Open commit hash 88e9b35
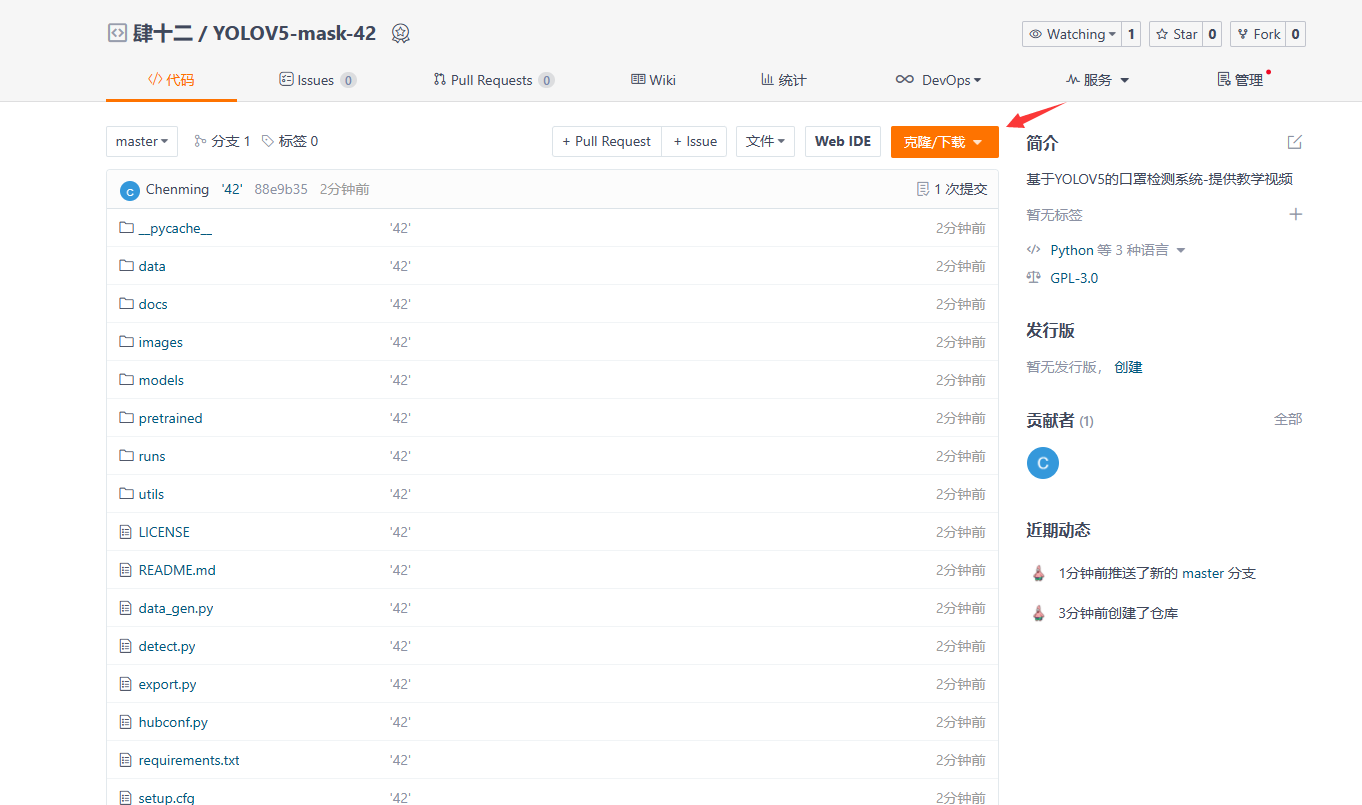 281,189
